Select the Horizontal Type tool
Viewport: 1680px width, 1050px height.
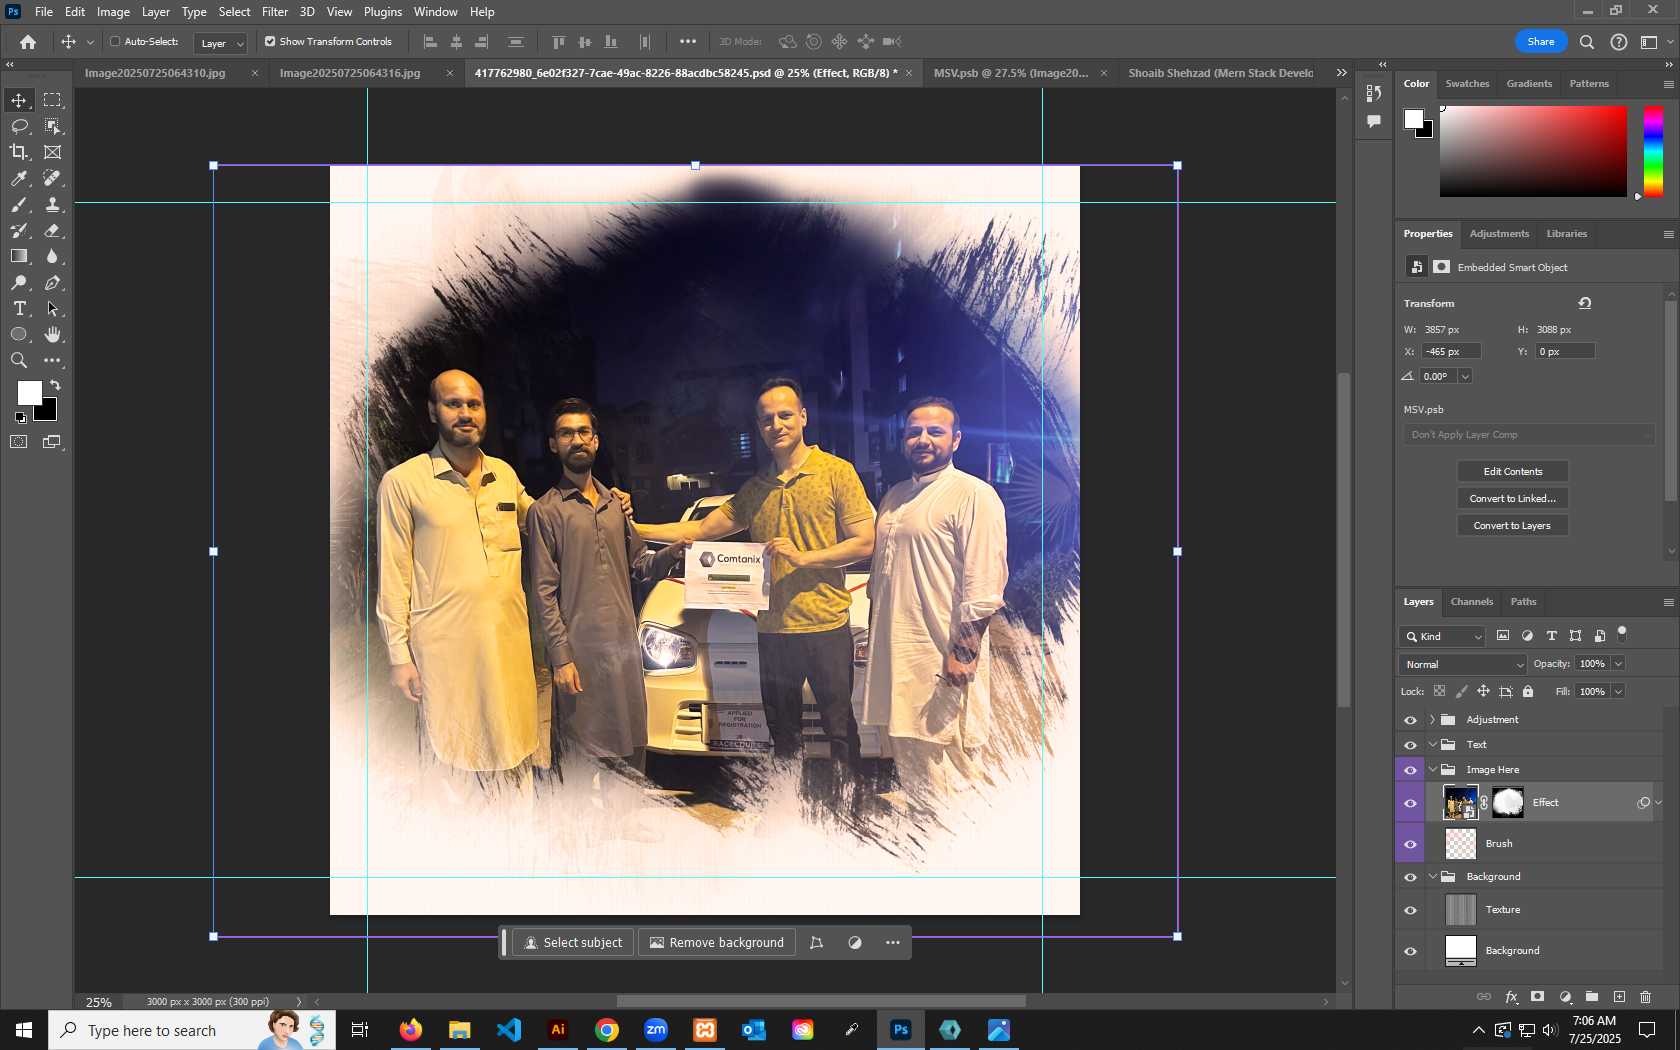click(x=19, y=309)
